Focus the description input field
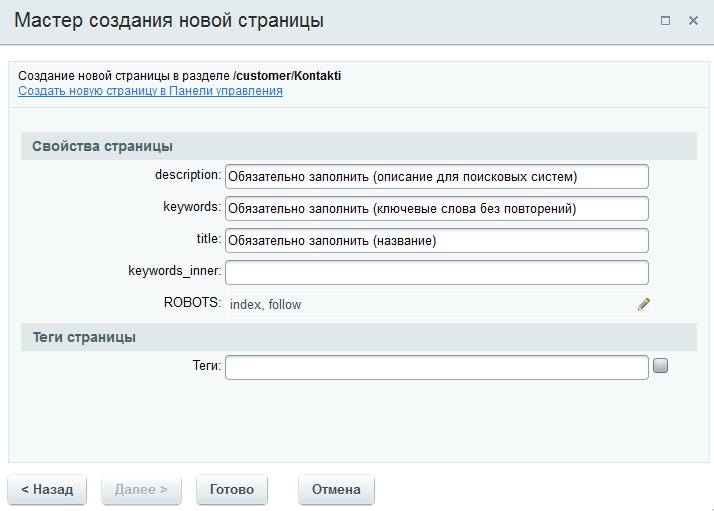This screenshot has width=714, height=511. [x=437, y=177]
